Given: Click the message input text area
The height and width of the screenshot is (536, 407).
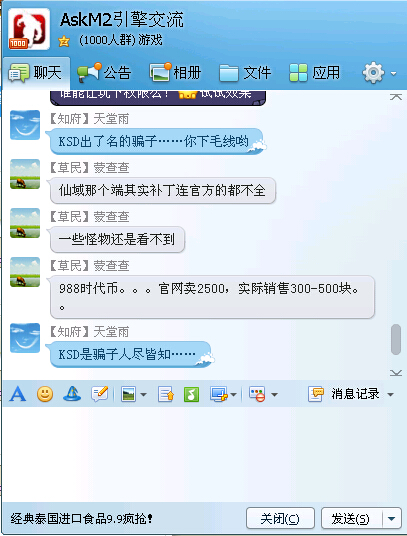Looking at the screenshot, I should (204, 454).
